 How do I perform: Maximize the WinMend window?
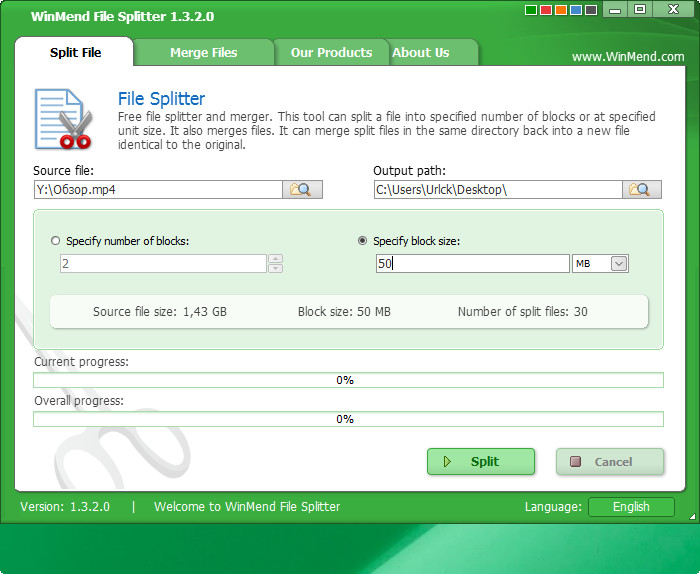tap(640, 9)
